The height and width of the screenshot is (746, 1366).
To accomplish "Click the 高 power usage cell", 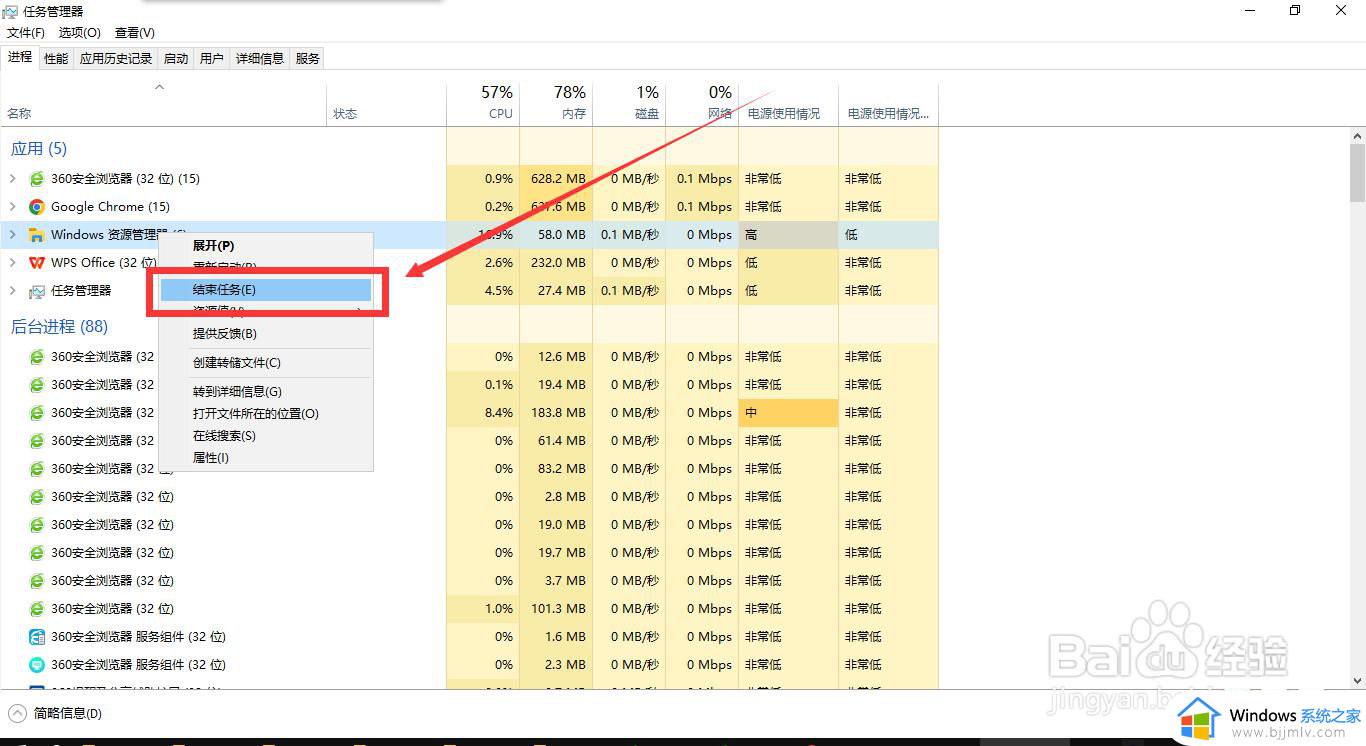I will pos(788,235).
